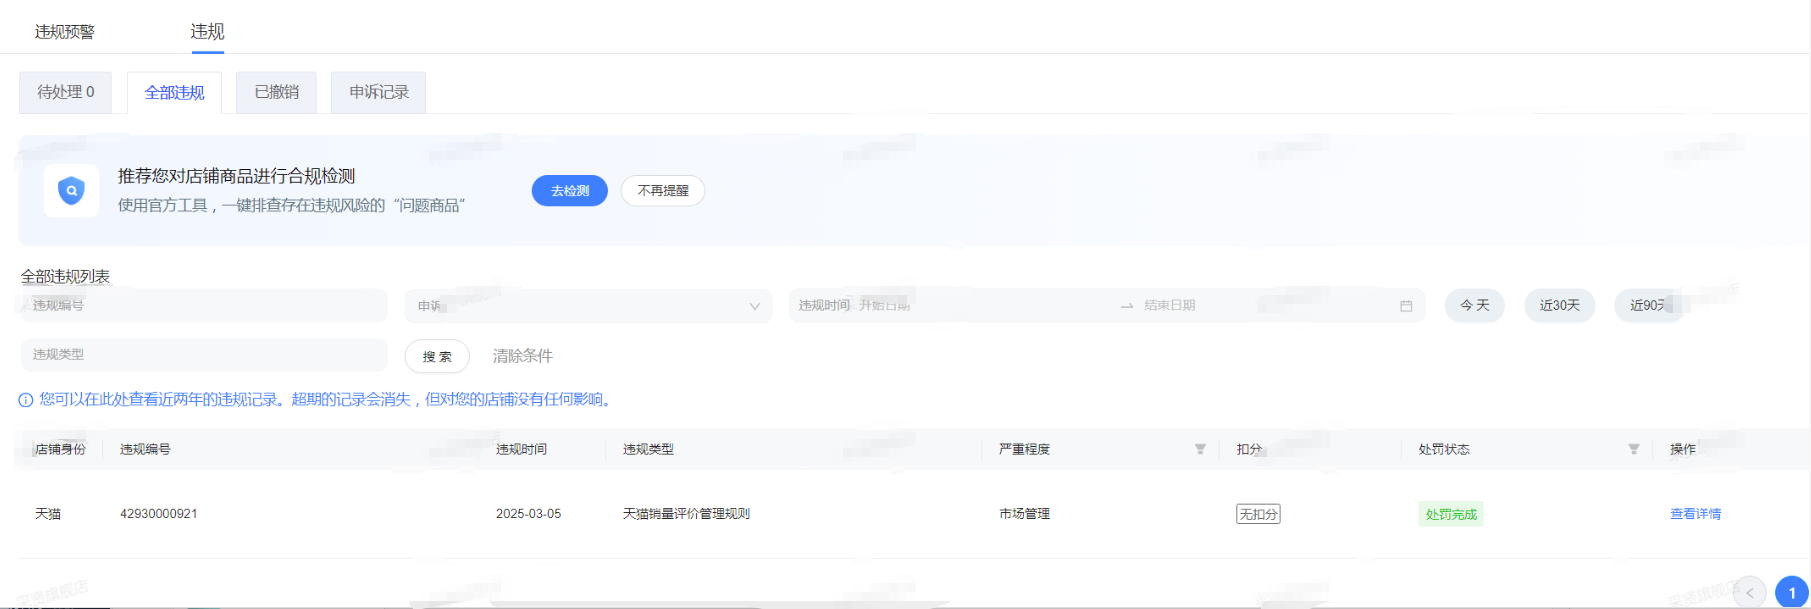This screenshot has width=1811, height=609.
Task: Click the filter icon in 处罚状态 column
Action: [1633, 449]
